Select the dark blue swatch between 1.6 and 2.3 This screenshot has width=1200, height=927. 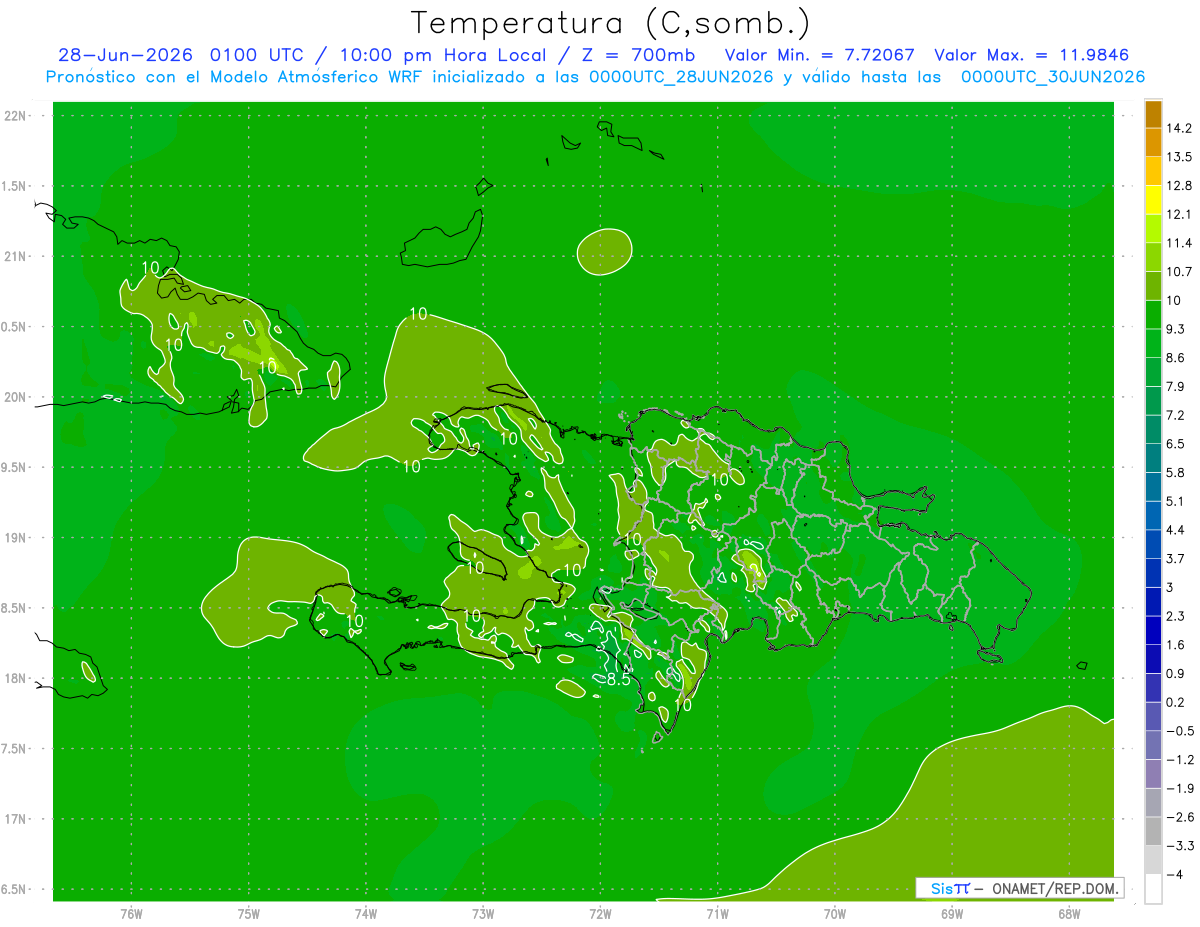pos(1153,631)
